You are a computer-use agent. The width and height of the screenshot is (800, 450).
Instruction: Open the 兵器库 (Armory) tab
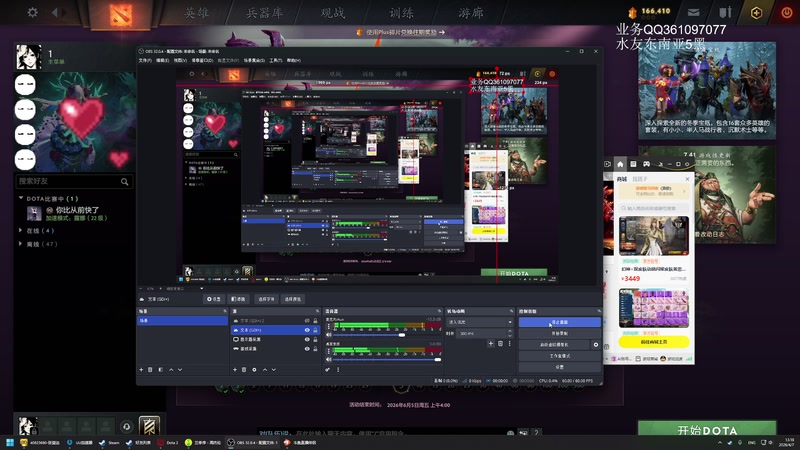tap(264, 13)
